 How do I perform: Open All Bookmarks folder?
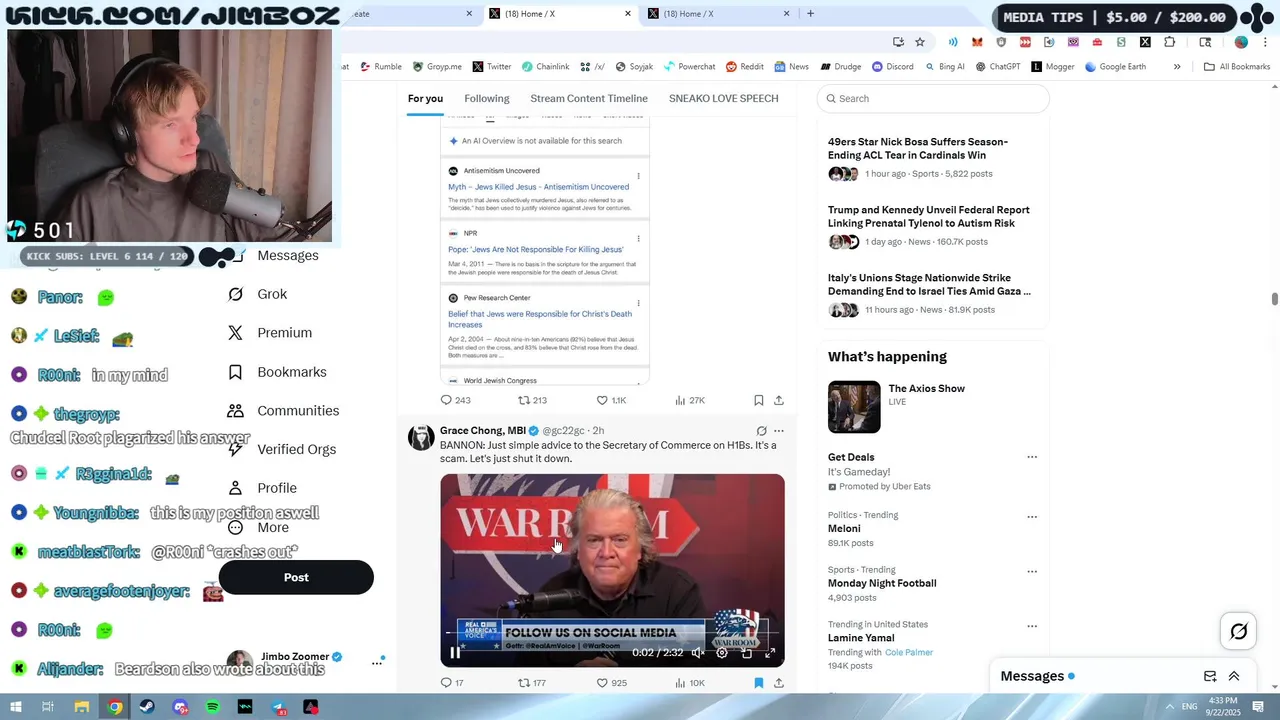1237,66
